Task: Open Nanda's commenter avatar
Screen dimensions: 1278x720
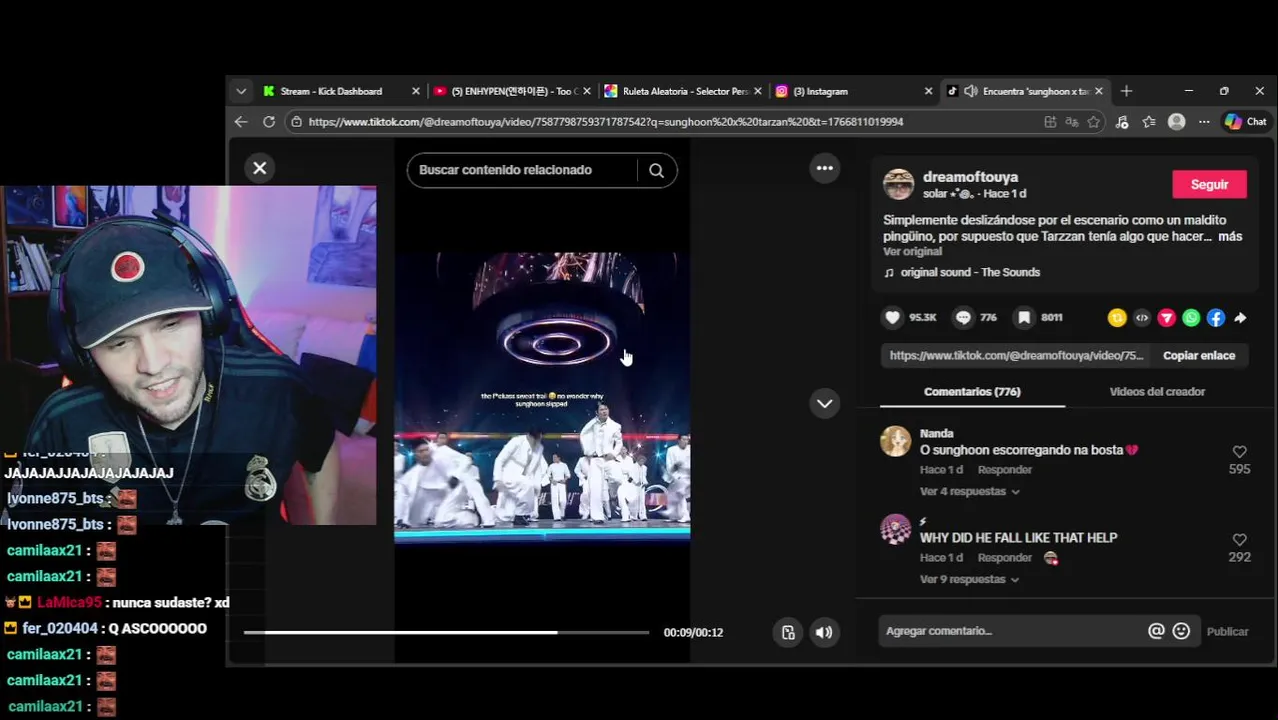Action: coord(896,441)
